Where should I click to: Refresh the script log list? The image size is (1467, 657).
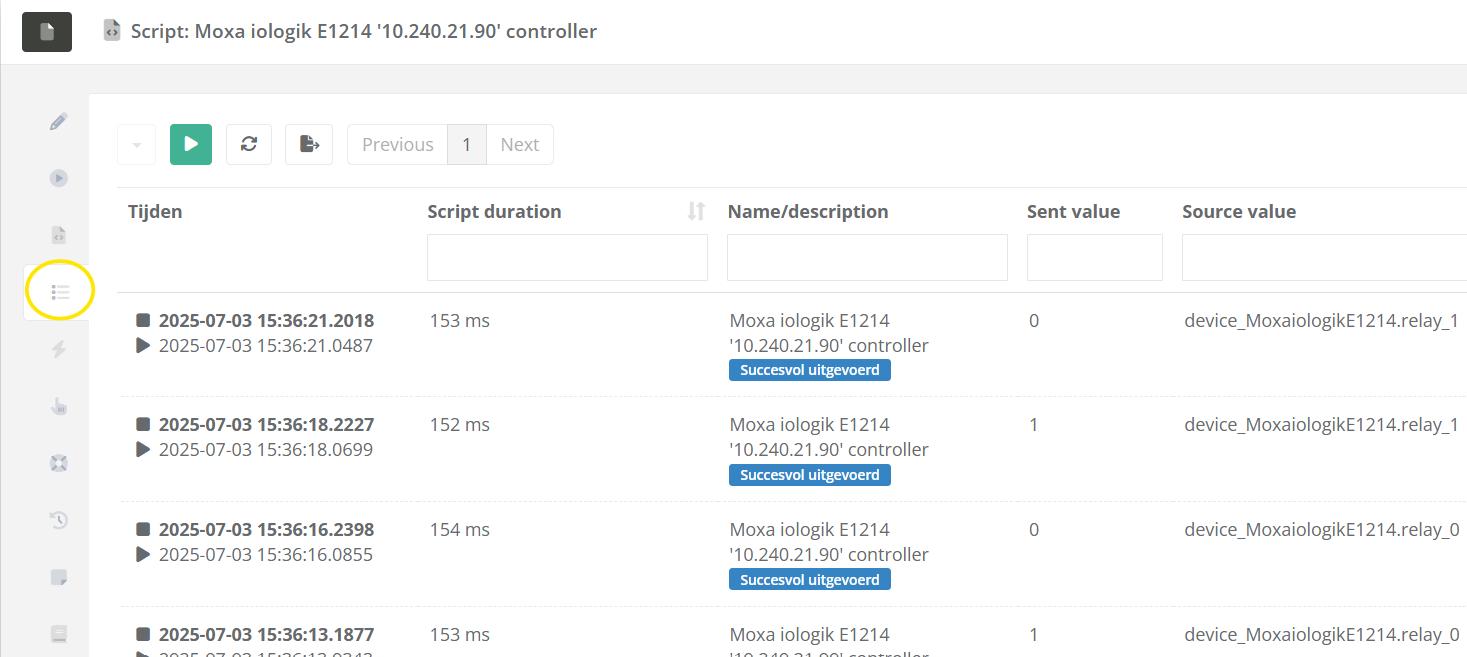[x=249, y=144]
